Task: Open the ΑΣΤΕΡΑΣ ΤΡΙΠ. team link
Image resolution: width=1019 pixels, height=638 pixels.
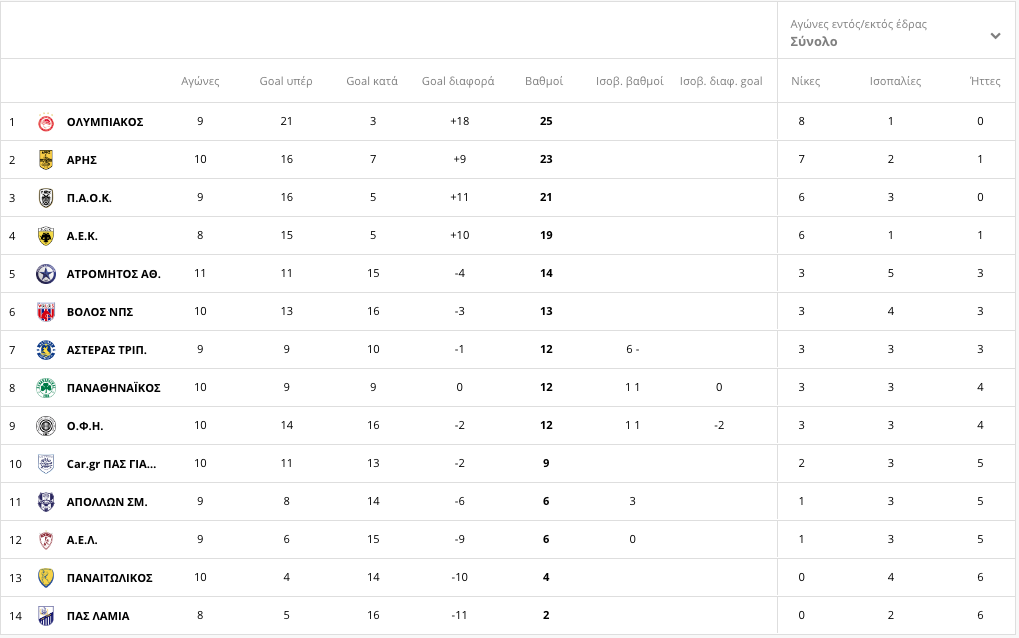Action: (107, 350)
